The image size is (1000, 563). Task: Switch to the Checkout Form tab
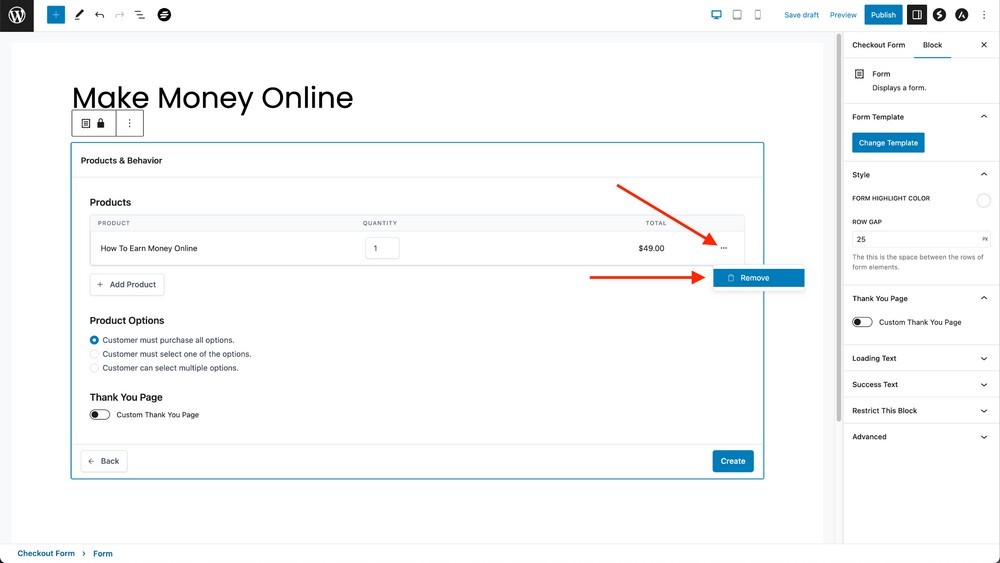878,45
